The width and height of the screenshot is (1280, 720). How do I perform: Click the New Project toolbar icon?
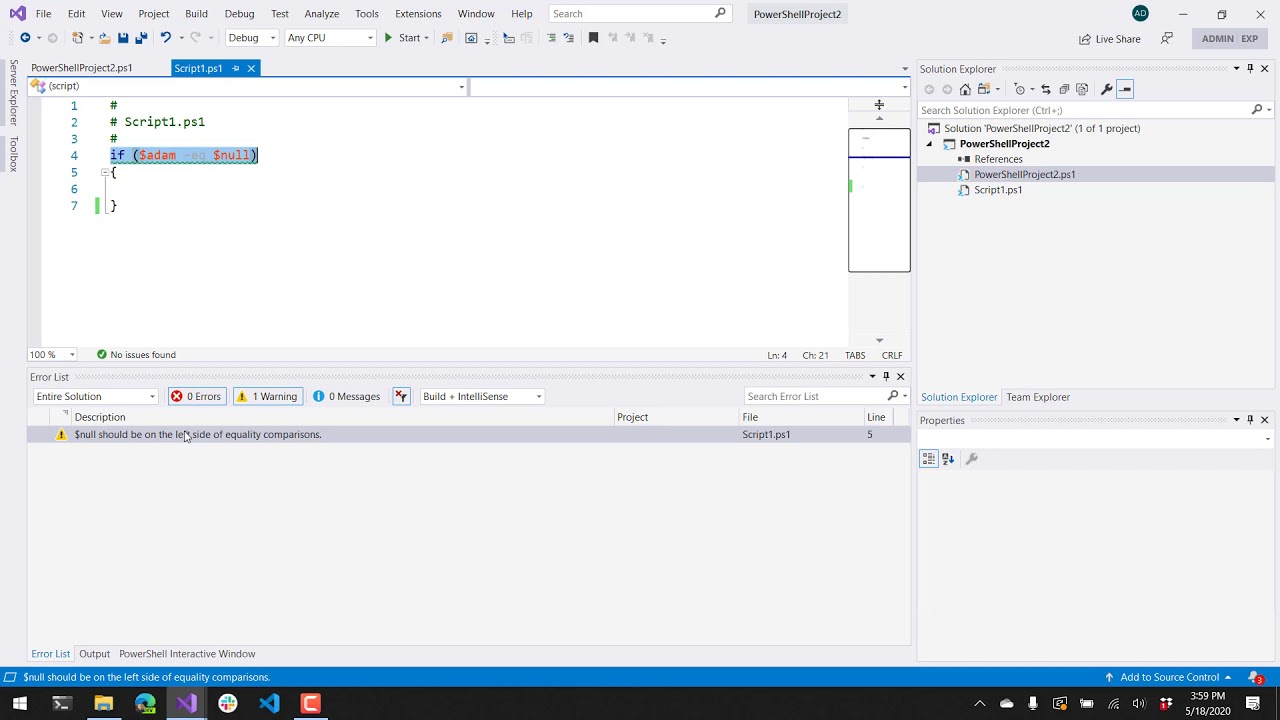(x=77, y=38)
